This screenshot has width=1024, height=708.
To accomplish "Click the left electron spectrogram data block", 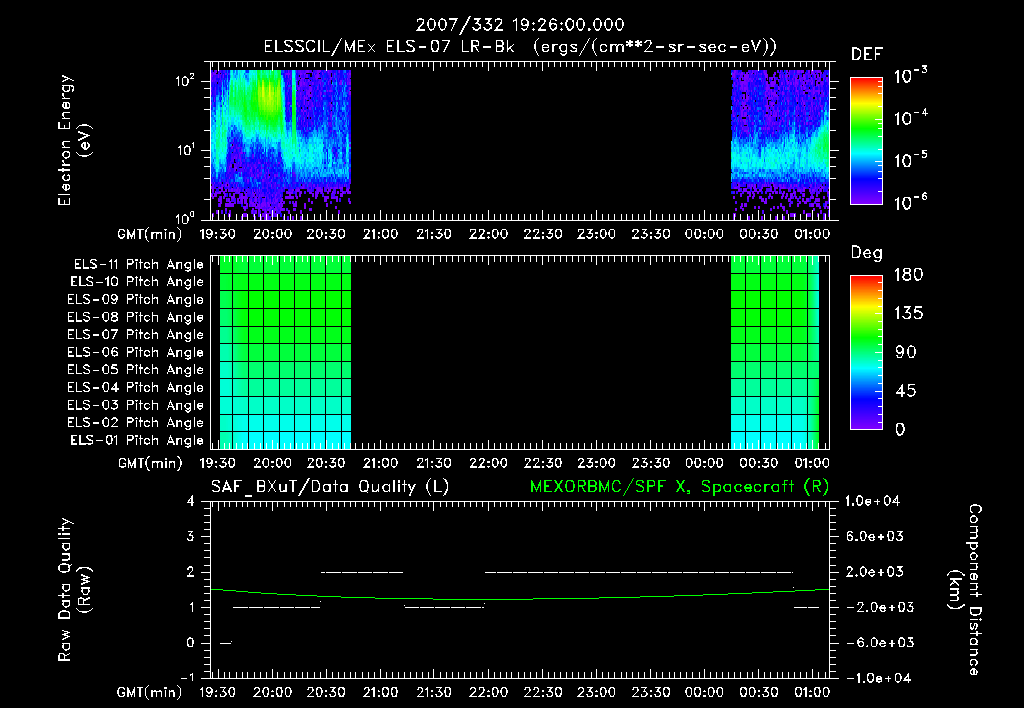I will coord(281,144).
